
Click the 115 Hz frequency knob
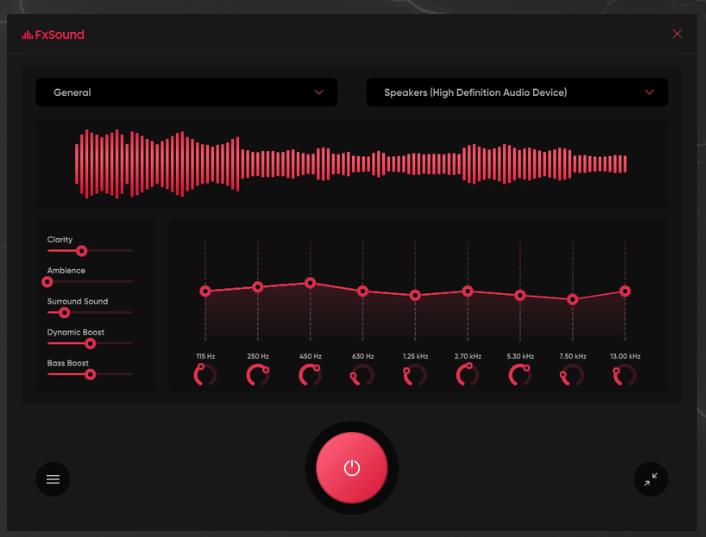pyautogui.click(x=205, y=375)
